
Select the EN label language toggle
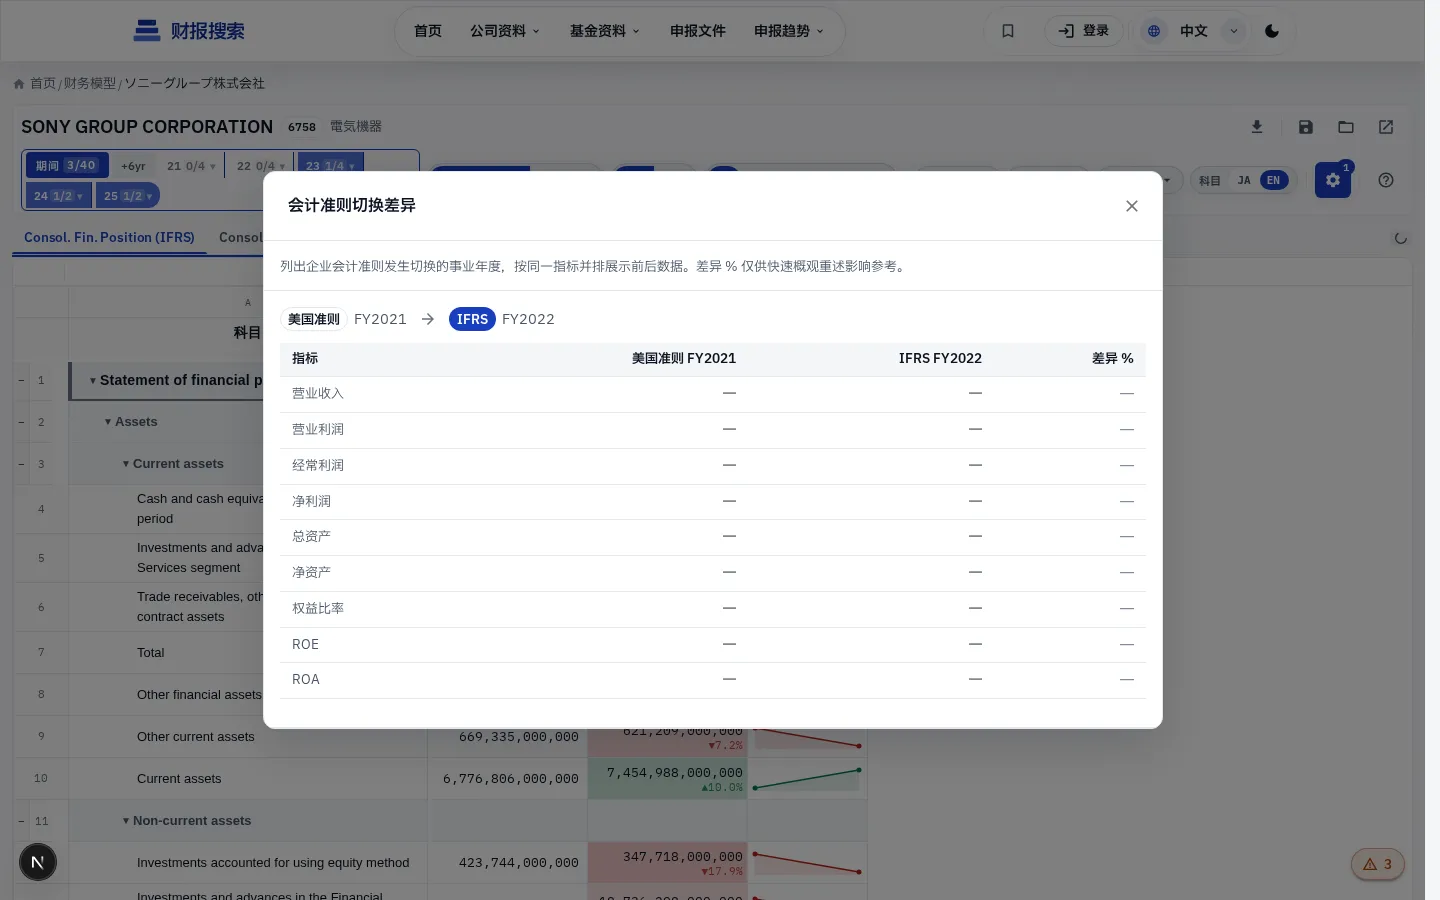tap(1273, 181)
